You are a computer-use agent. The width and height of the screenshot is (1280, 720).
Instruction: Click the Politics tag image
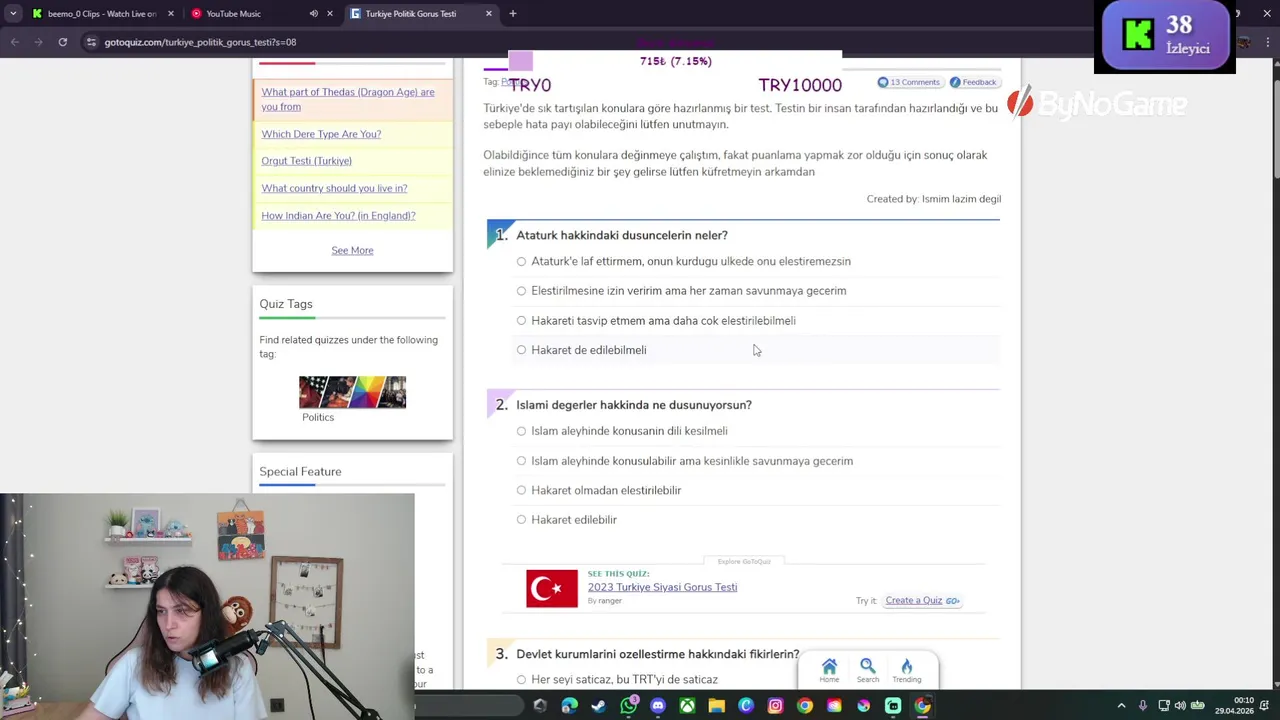tap(352, 392)
